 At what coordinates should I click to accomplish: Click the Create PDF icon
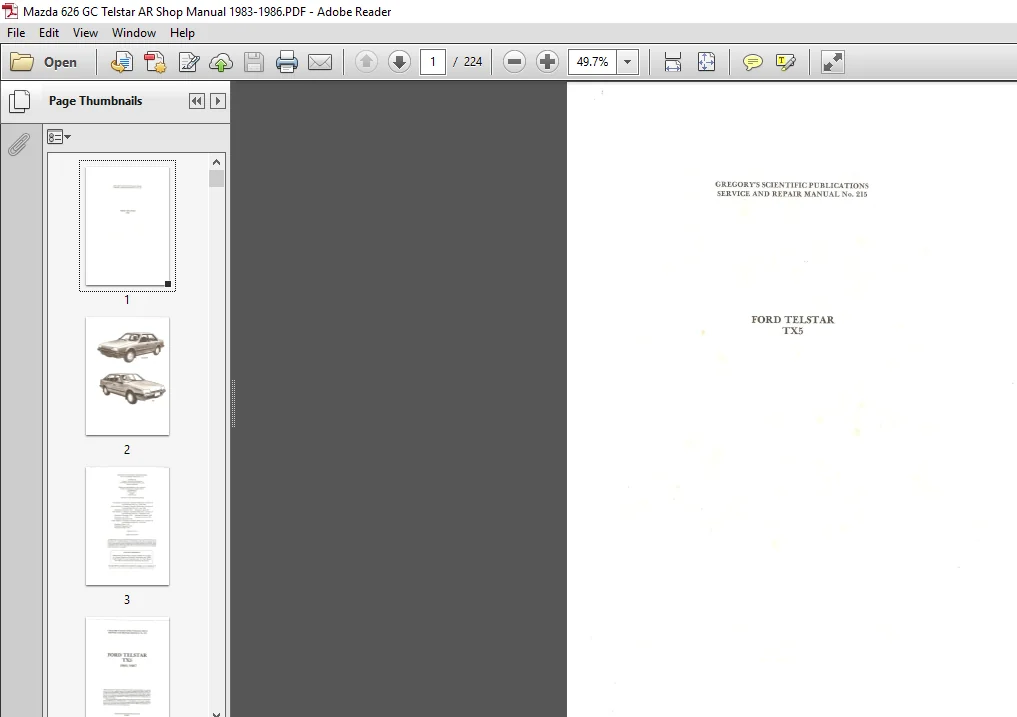pos(155,62)
